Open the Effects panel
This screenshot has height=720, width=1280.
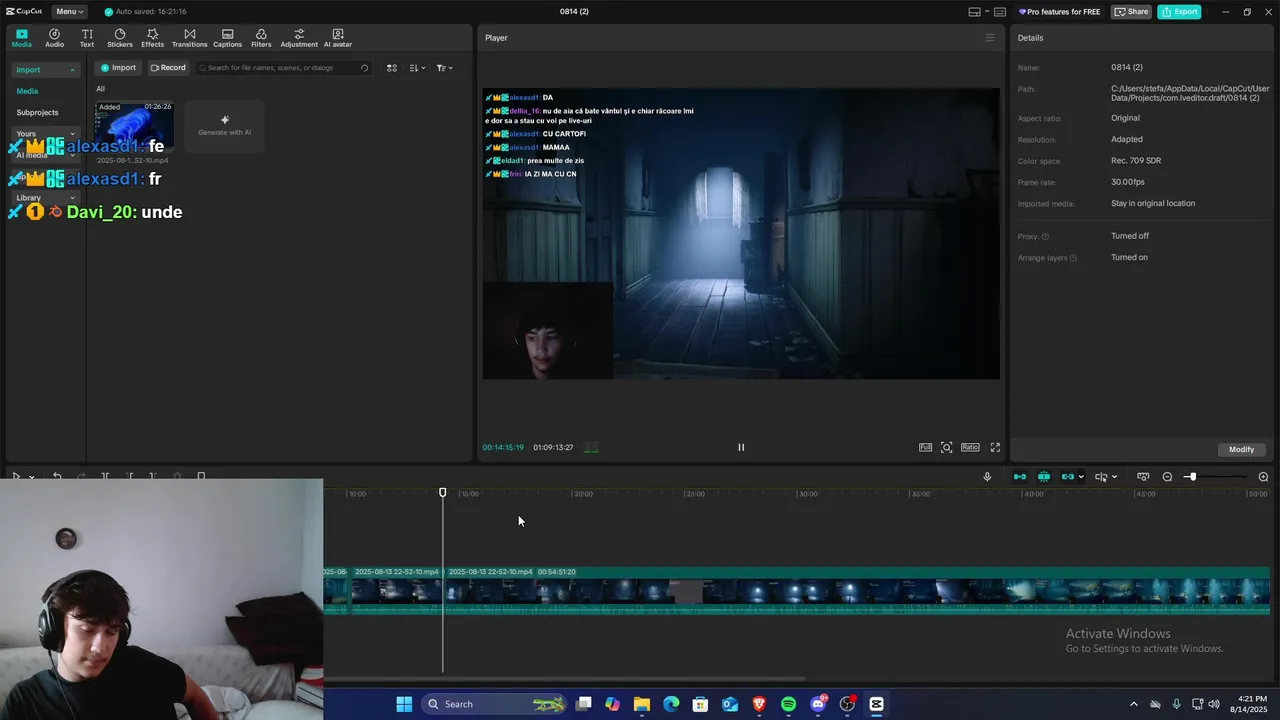coord(152,38)
